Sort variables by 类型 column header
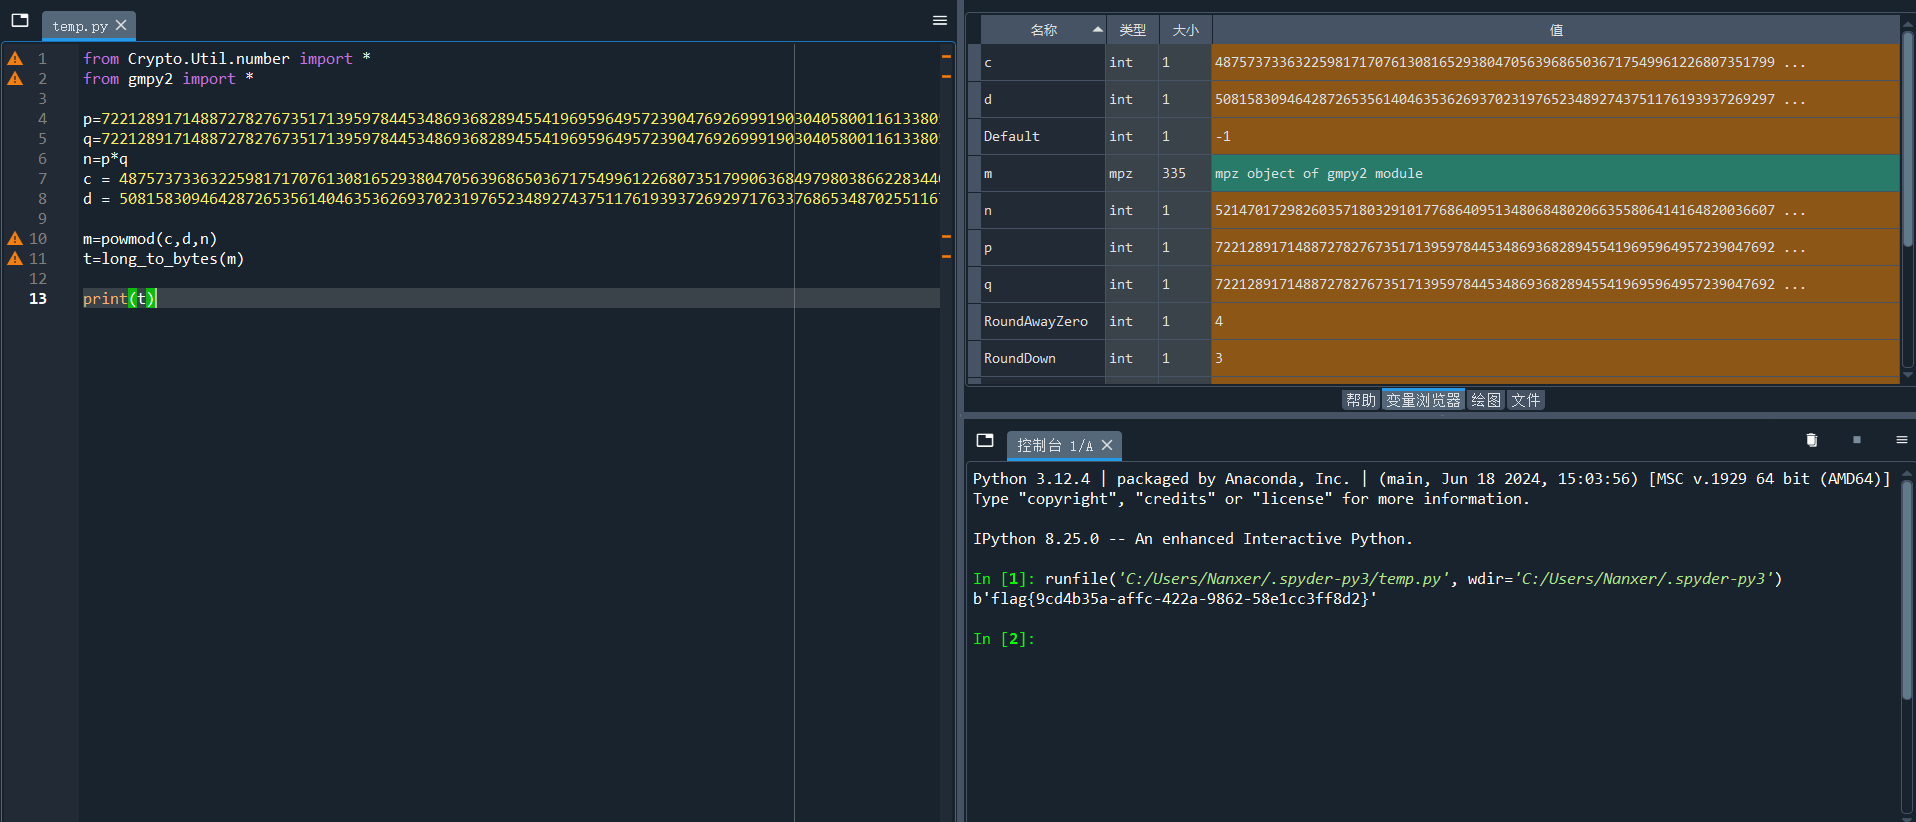 pyautogui.click(x=1132, y=30)
